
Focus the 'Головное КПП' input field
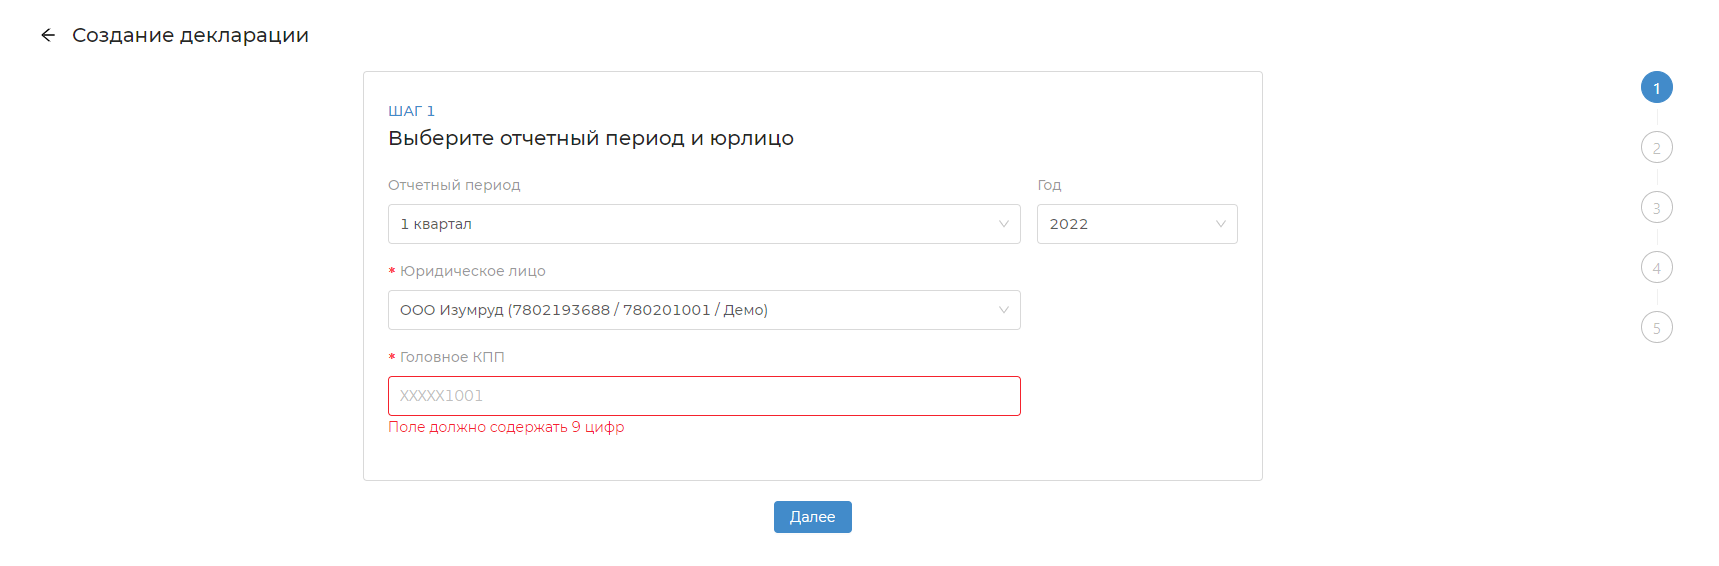(x=704, y=396)
